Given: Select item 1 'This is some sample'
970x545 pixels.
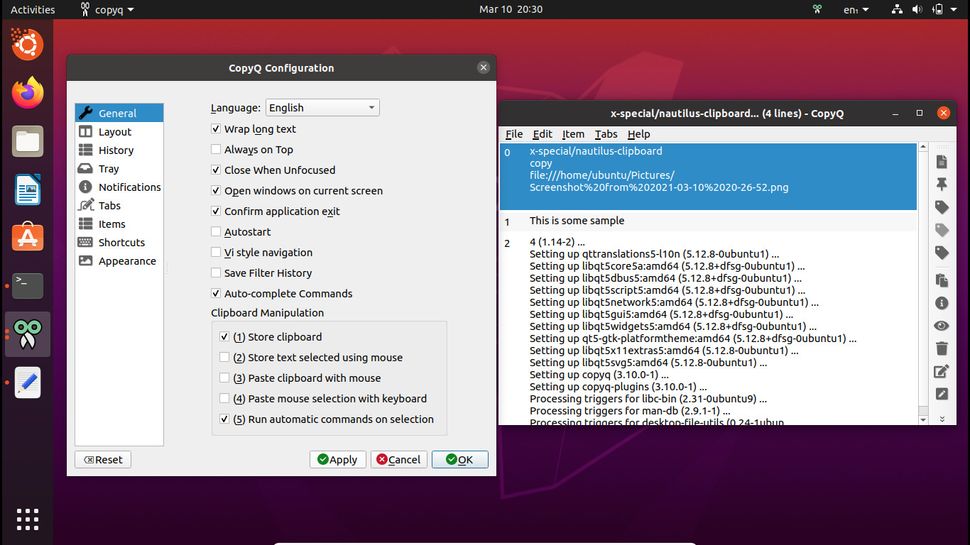Looking at the screenshot, I should [x=708, y=221].
